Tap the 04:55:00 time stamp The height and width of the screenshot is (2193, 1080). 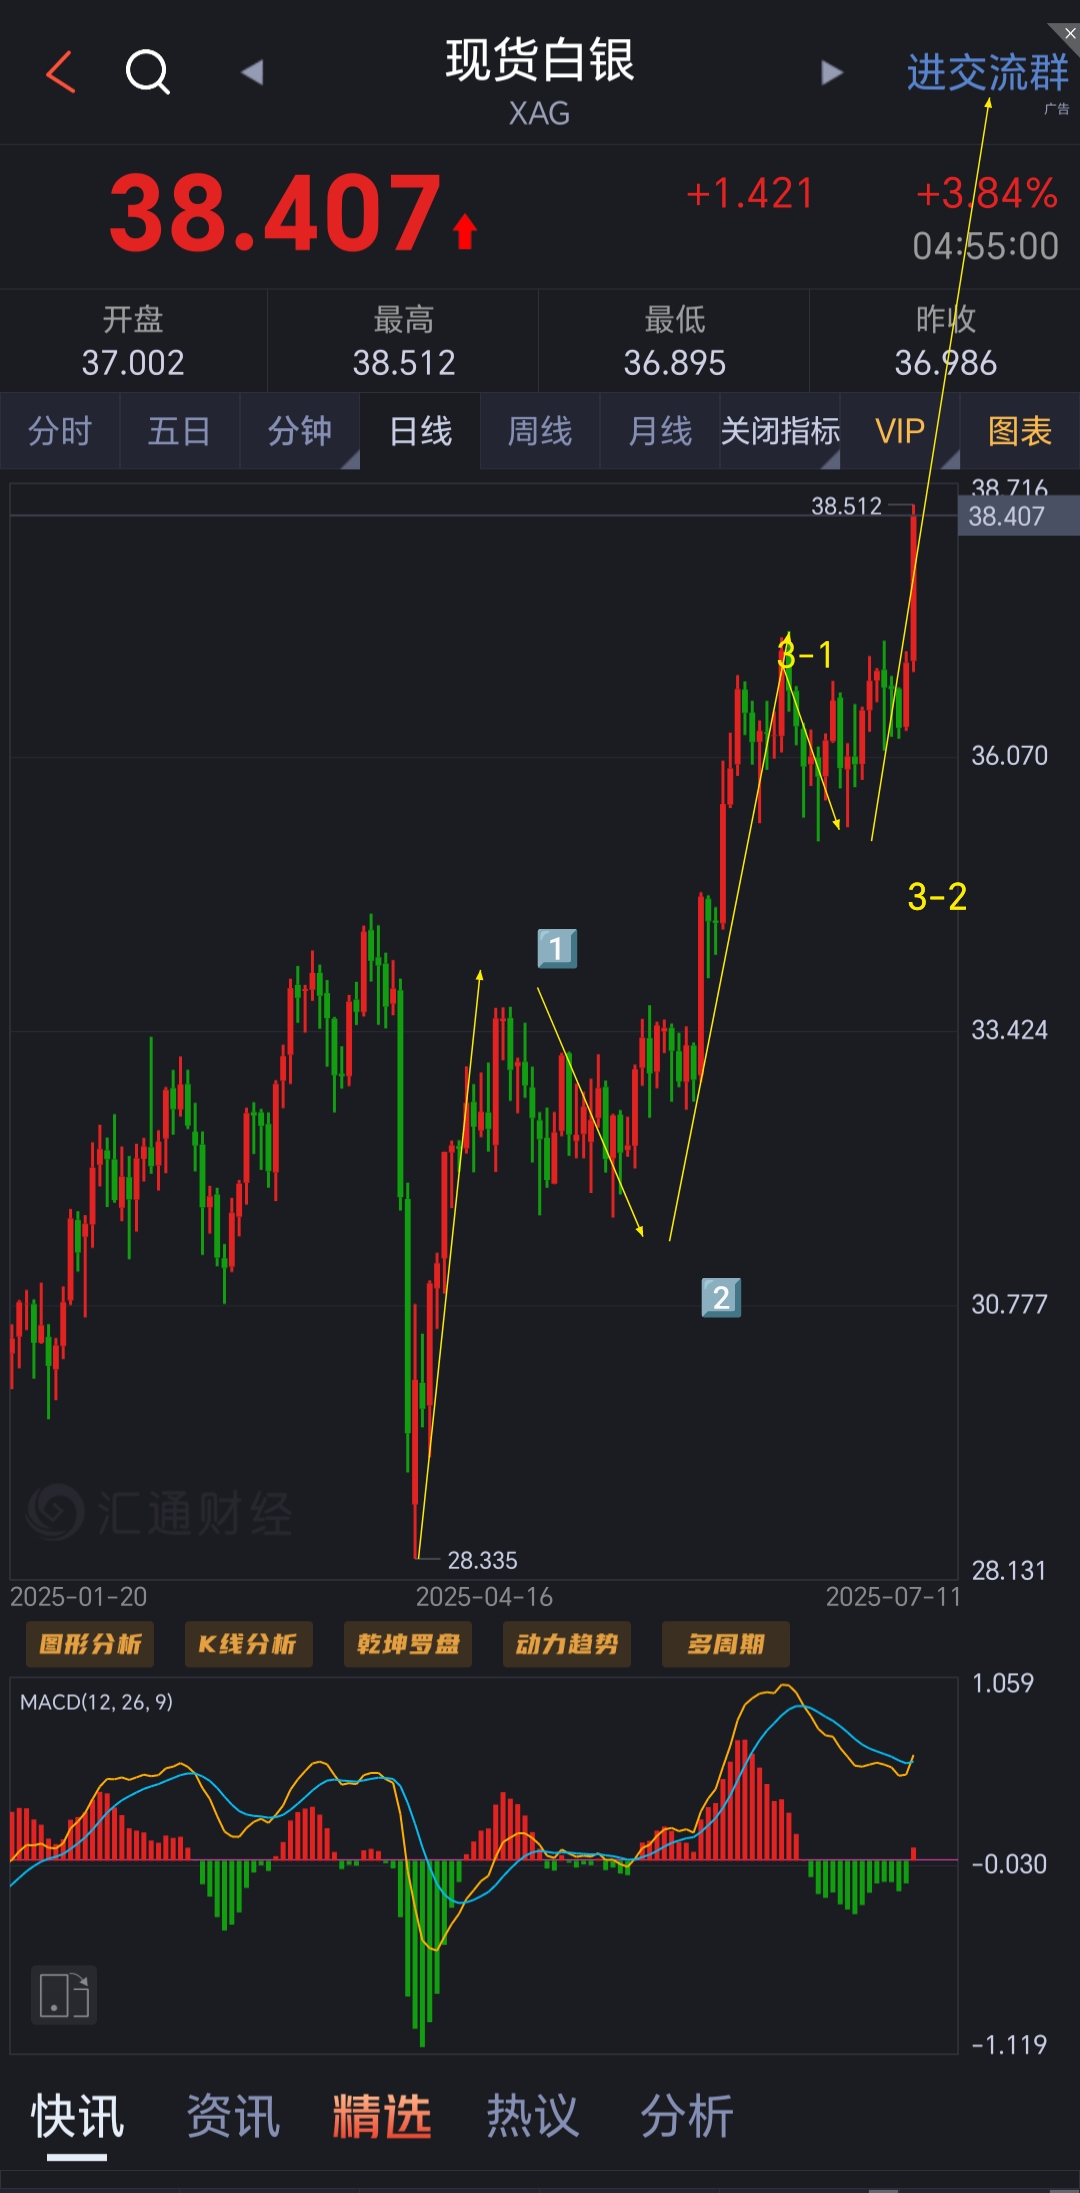pyautogui.click(x=985, y=246)
